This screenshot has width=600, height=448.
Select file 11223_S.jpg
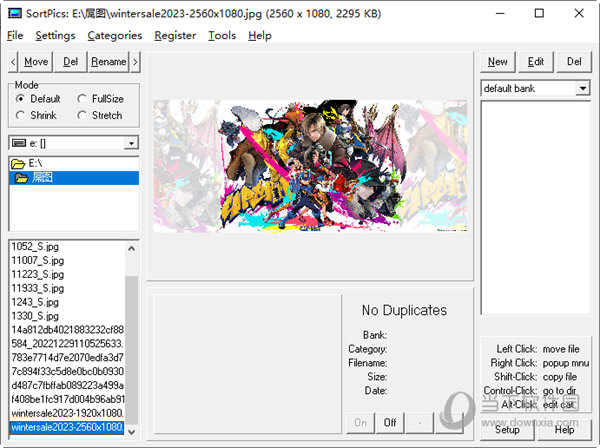click(67, 274)
